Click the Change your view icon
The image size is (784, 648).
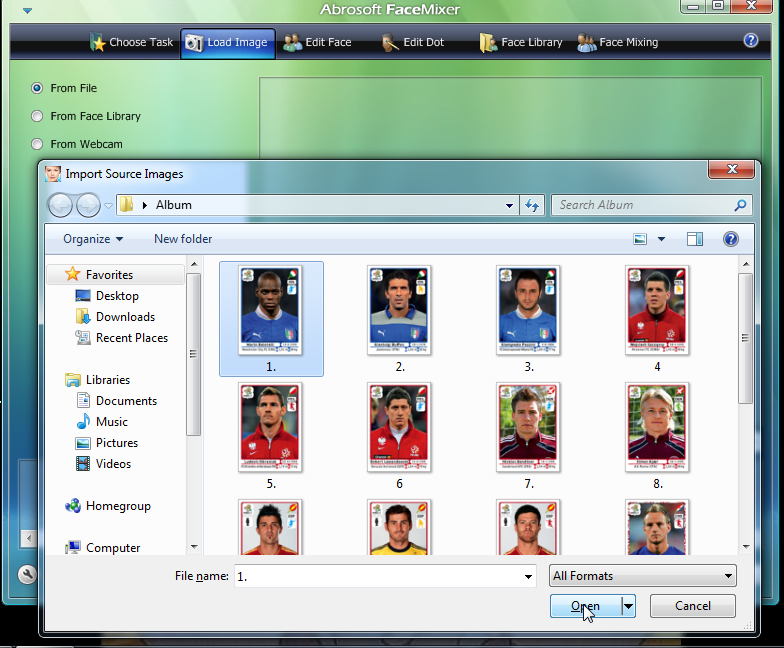coord(641,239)
